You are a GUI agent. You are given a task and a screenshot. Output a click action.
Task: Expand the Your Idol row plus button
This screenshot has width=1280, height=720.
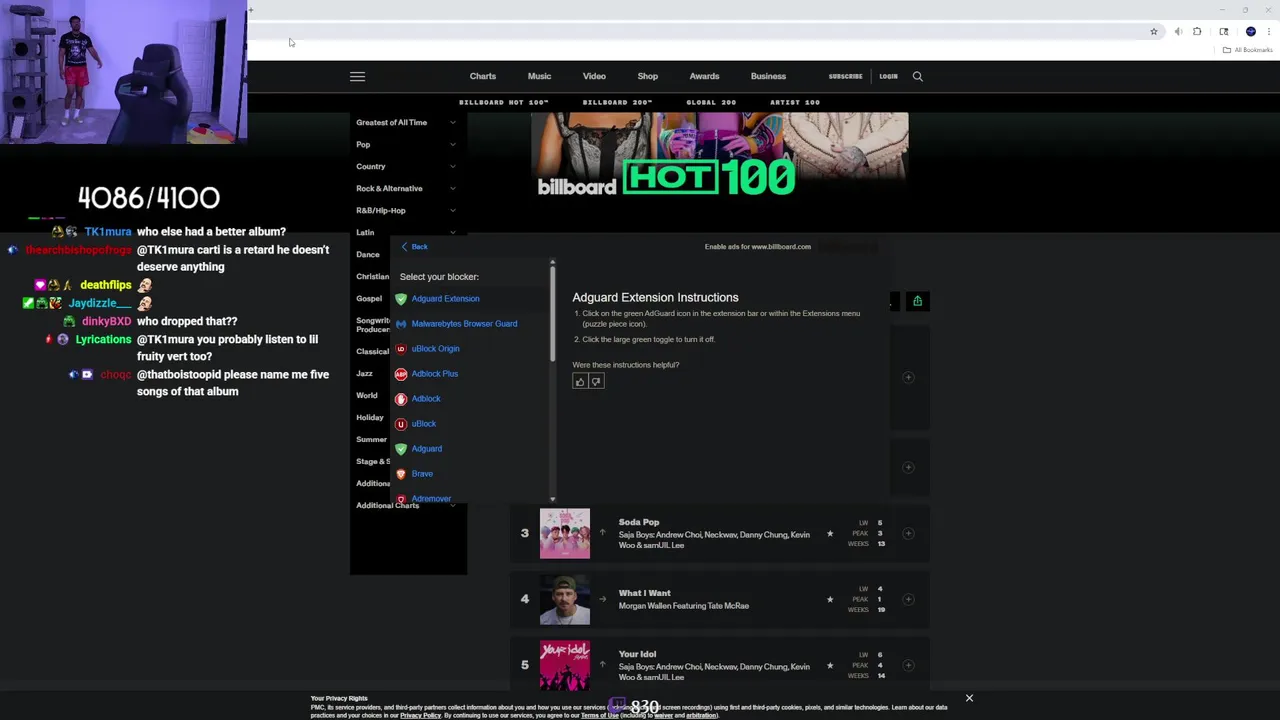click(908, 665)
